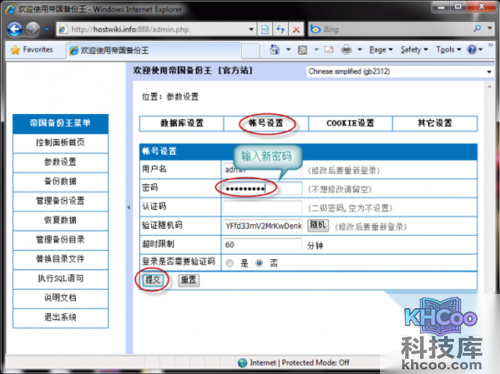This screenshot has width=500, height=374.
Task: Open 执行SQL语句 in the sidebar menu
Action: (x=60, y=278)
